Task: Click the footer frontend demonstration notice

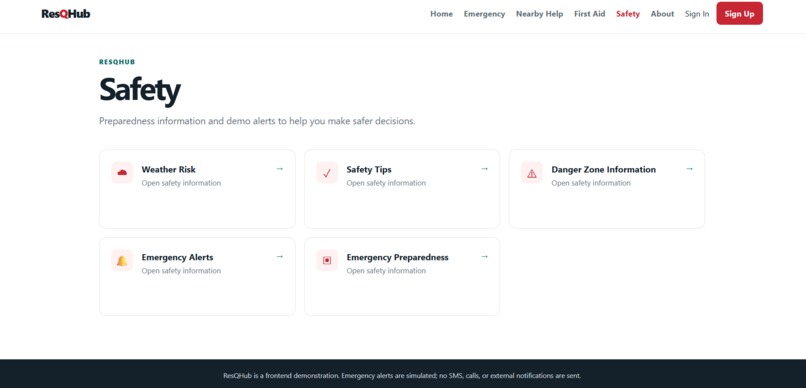Action: pos(402,376)
